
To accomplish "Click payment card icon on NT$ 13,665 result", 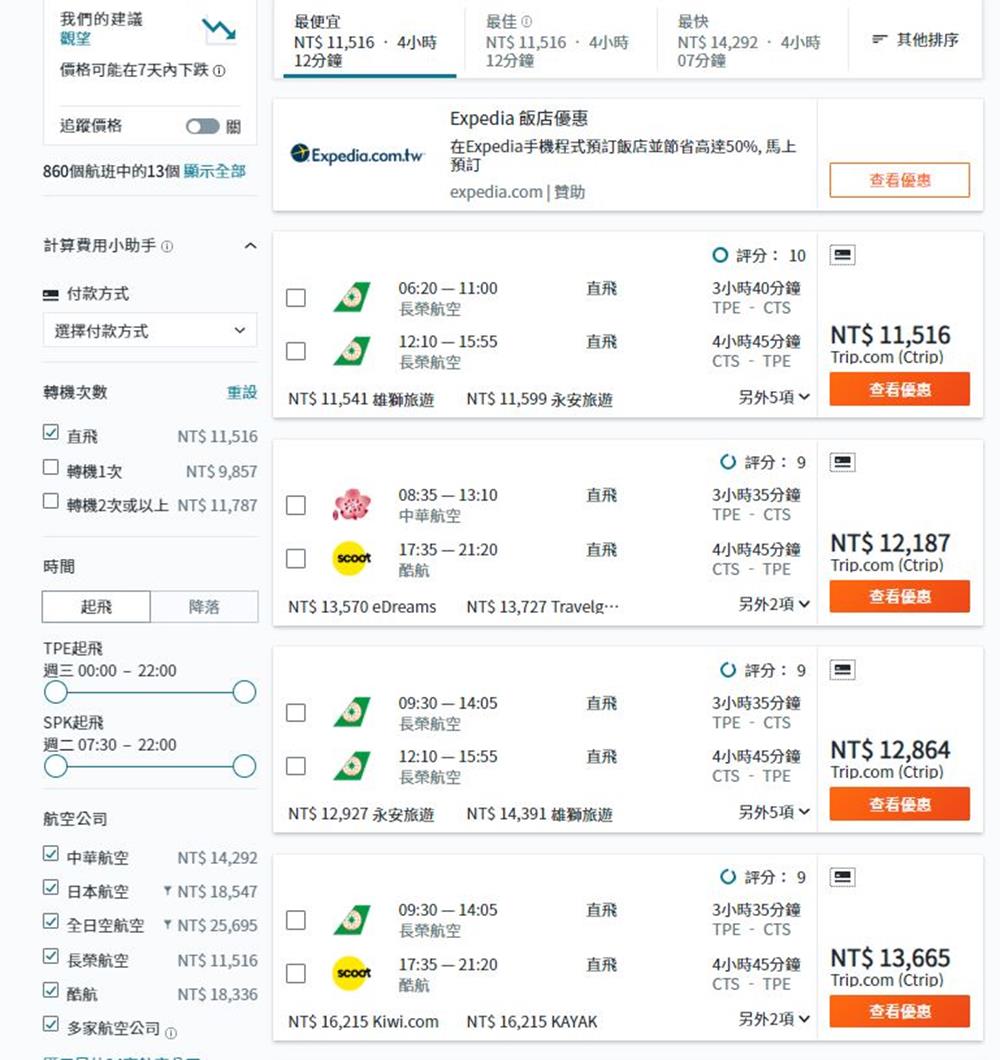I will coord(843,878).
